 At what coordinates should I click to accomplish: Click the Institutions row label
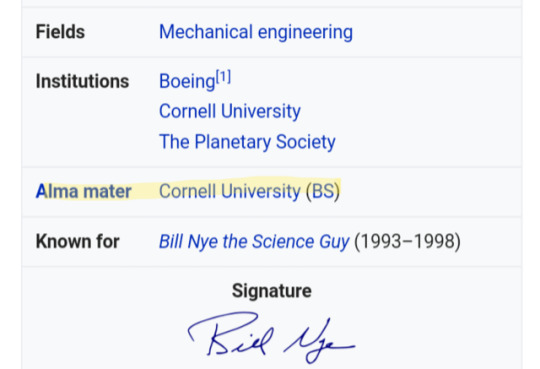(x=82, y=82)
